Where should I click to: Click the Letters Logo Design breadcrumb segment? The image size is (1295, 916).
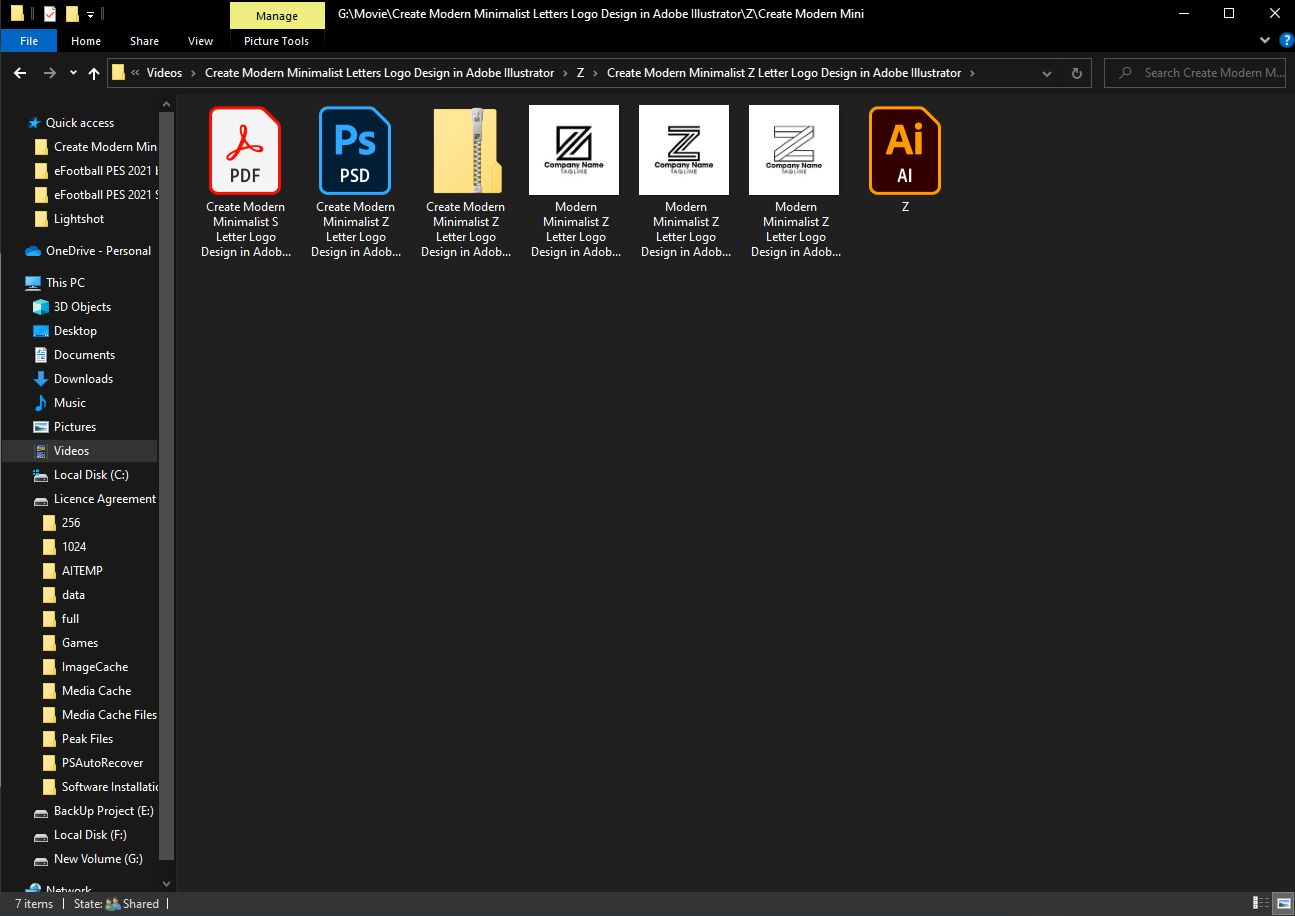coord(380,73)
